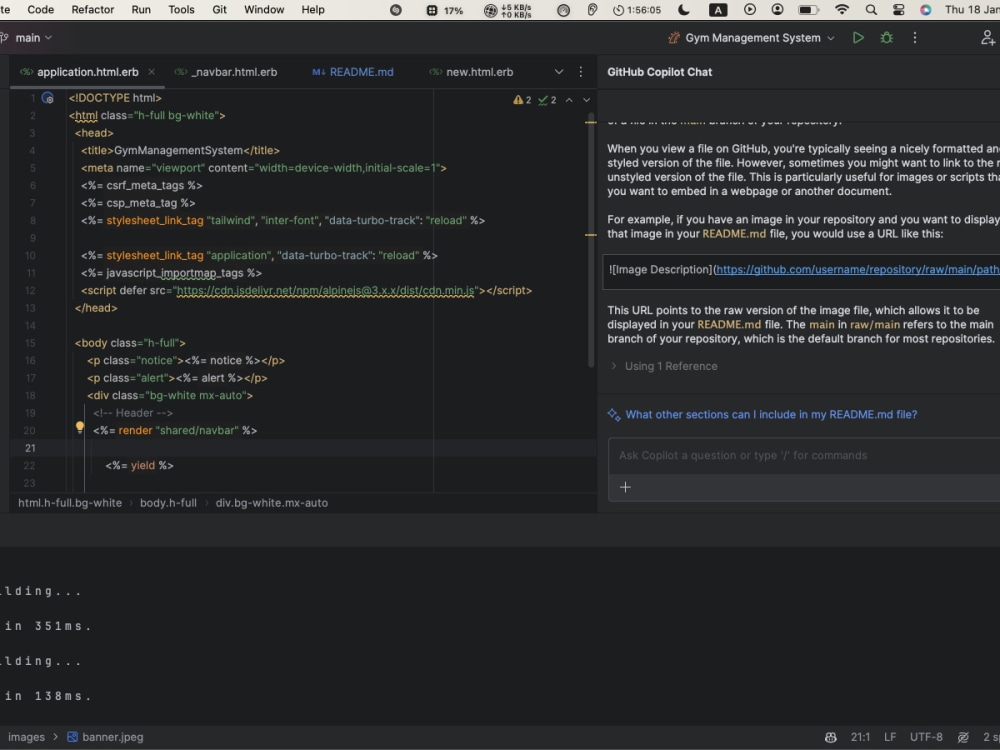Open GitHub Copilot status bar icon
The width and height of the screenshot is (1000, 750).
(830, 737)
